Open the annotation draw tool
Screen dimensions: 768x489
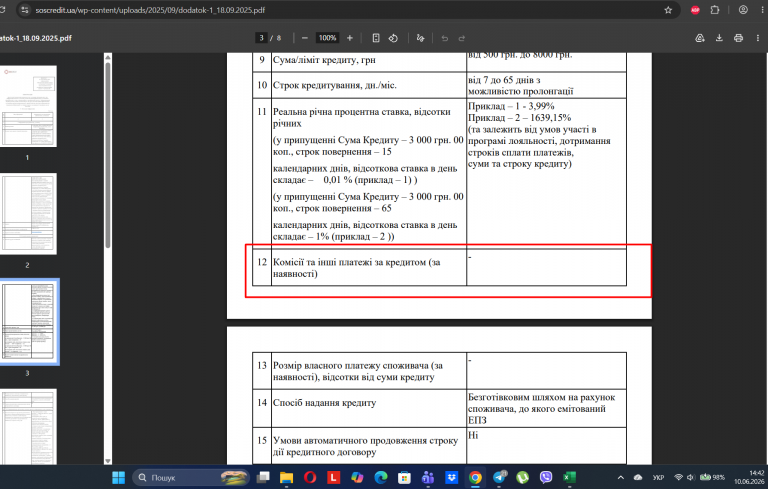click(420, 38)
